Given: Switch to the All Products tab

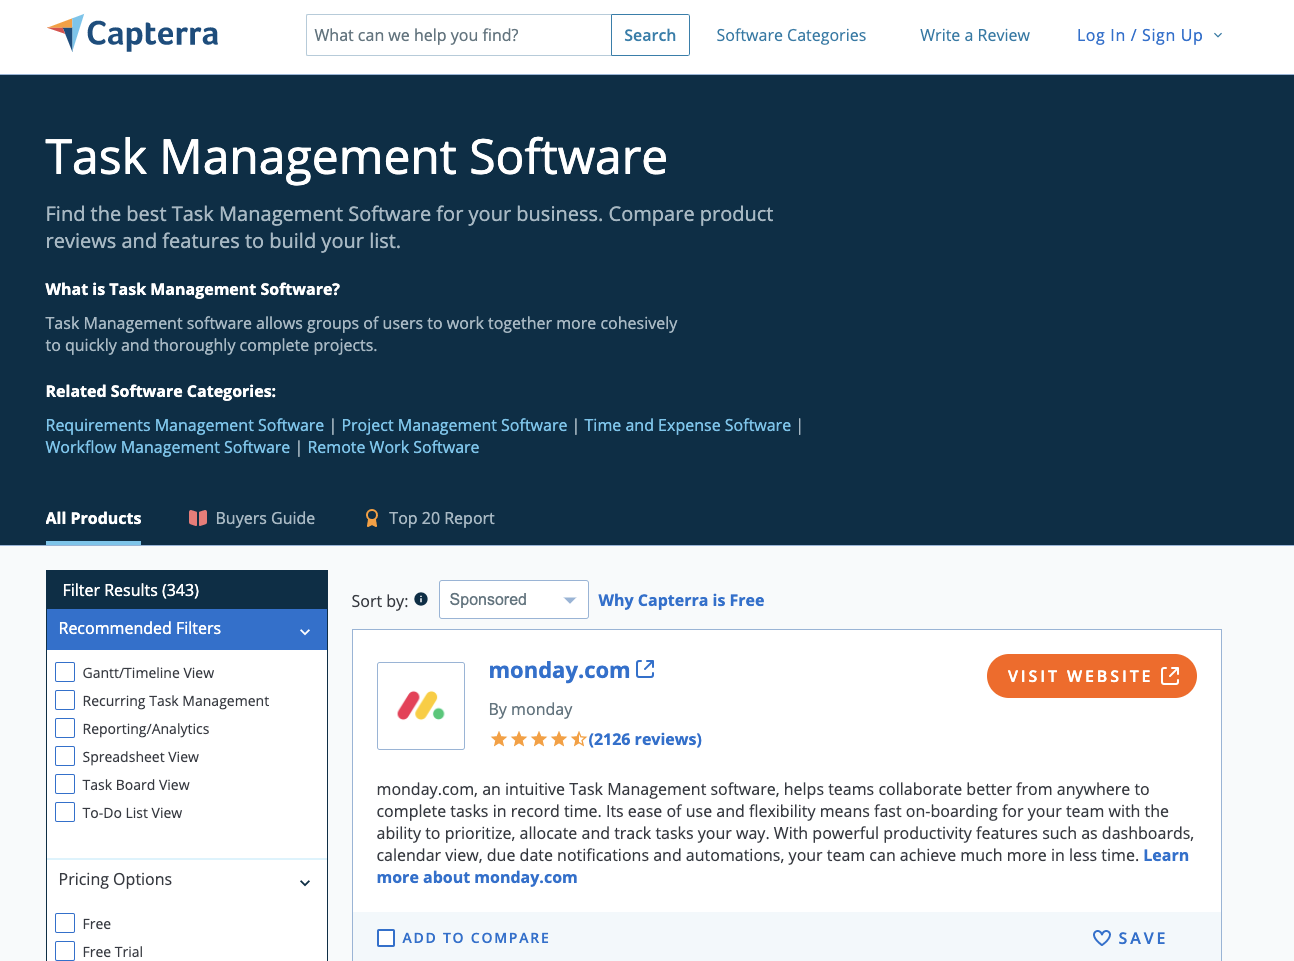Looking at the screenshot, I should pyautogui.click(x=93, y=518).
